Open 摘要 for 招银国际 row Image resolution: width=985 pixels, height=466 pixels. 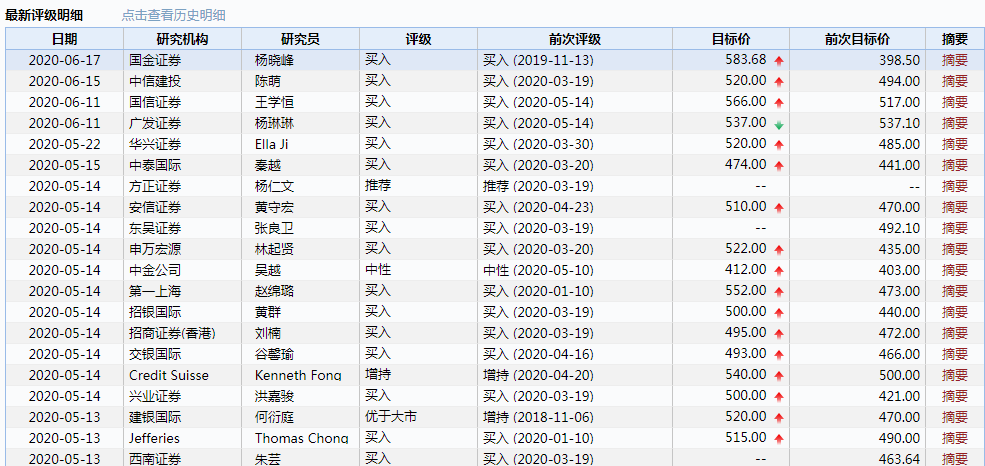[x=955, y=313]
